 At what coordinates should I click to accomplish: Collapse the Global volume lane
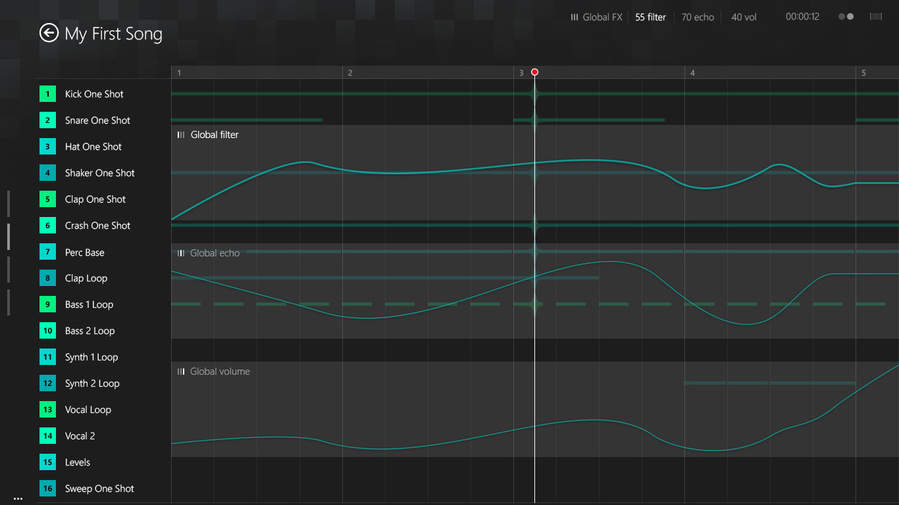[181, 371]
